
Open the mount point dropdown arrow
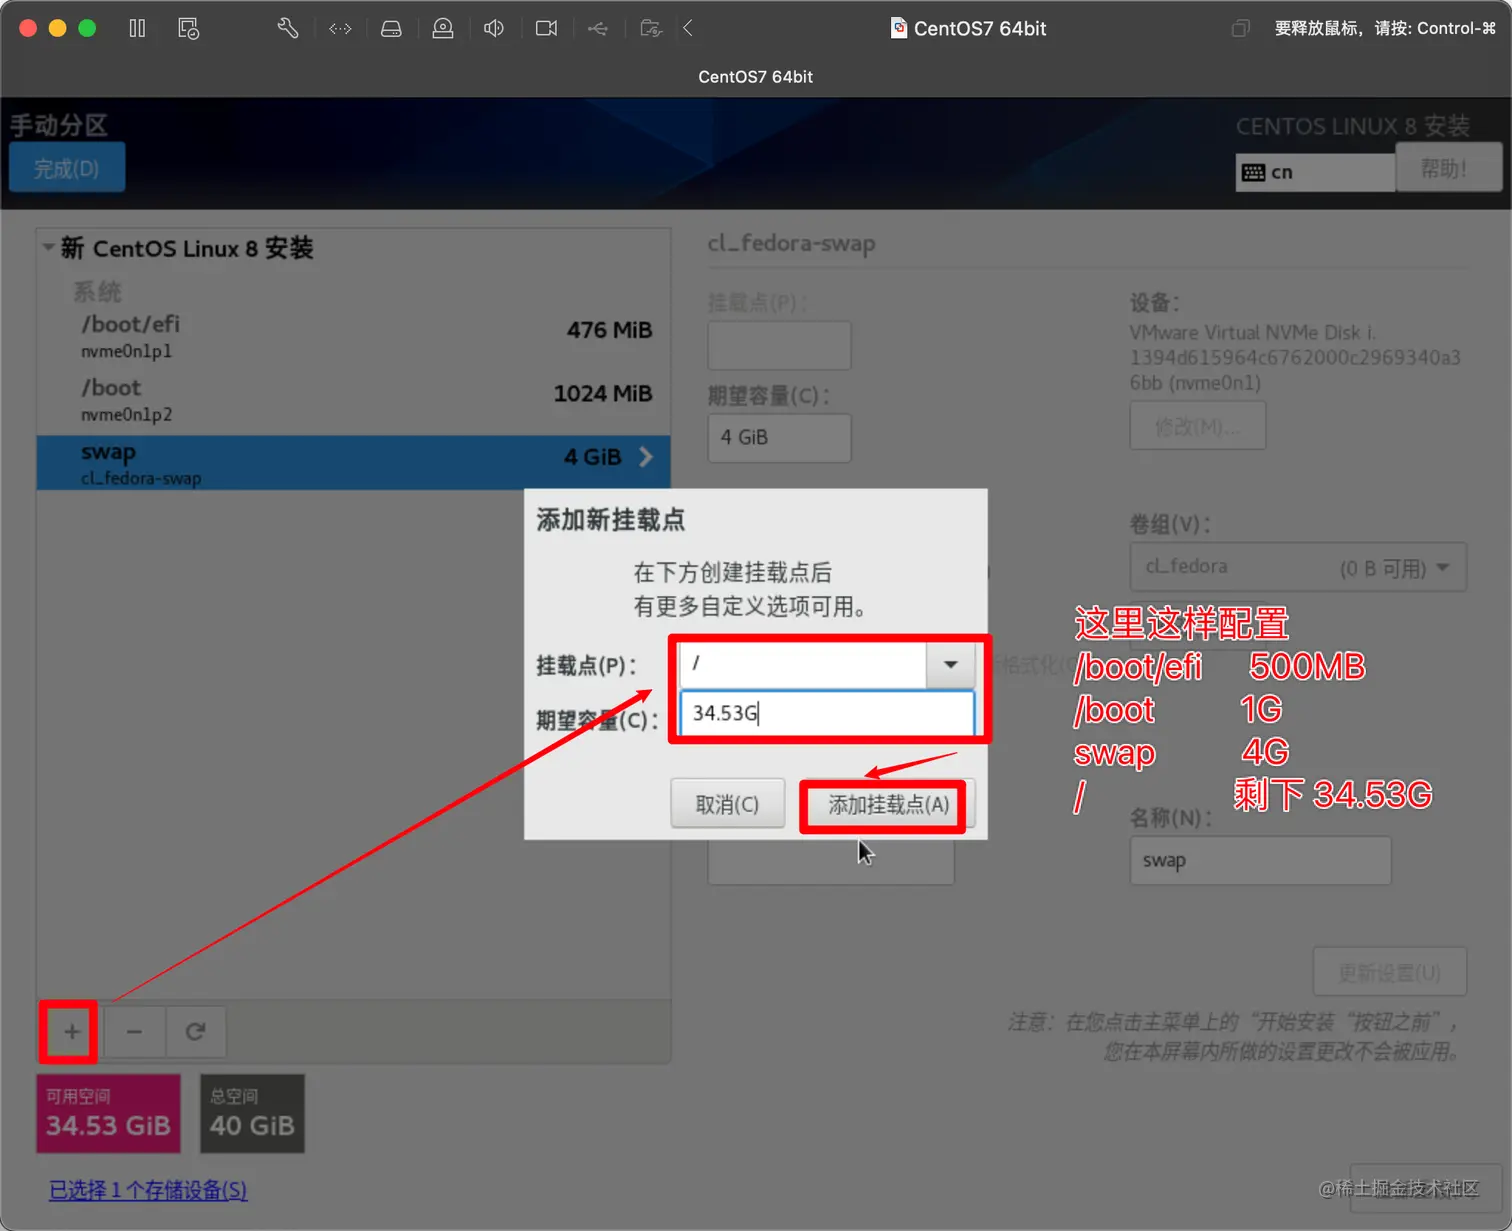pos(950,664)
